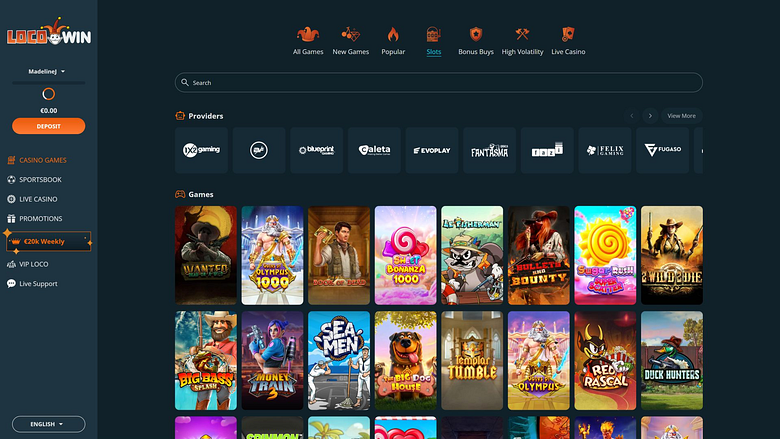Select the Caleta provider
The height and width of the screenshot is (439, 780).
click(375, 150)
